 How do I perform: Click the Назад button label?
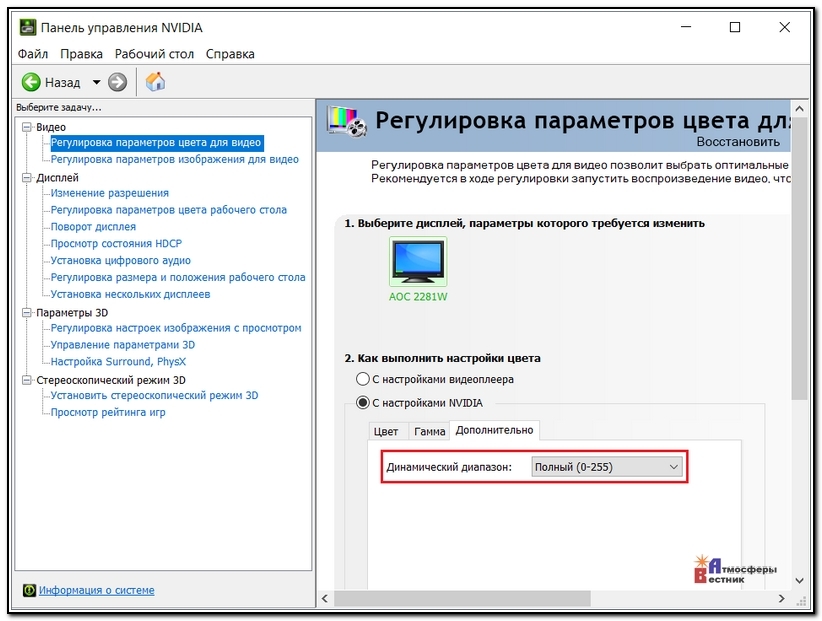coord(62,83)
